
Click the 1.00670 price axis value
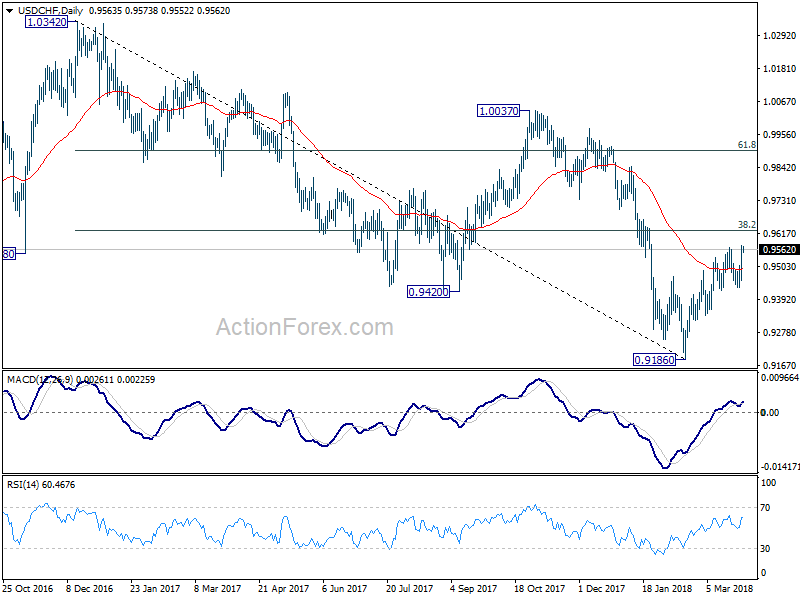pos(779,102)
